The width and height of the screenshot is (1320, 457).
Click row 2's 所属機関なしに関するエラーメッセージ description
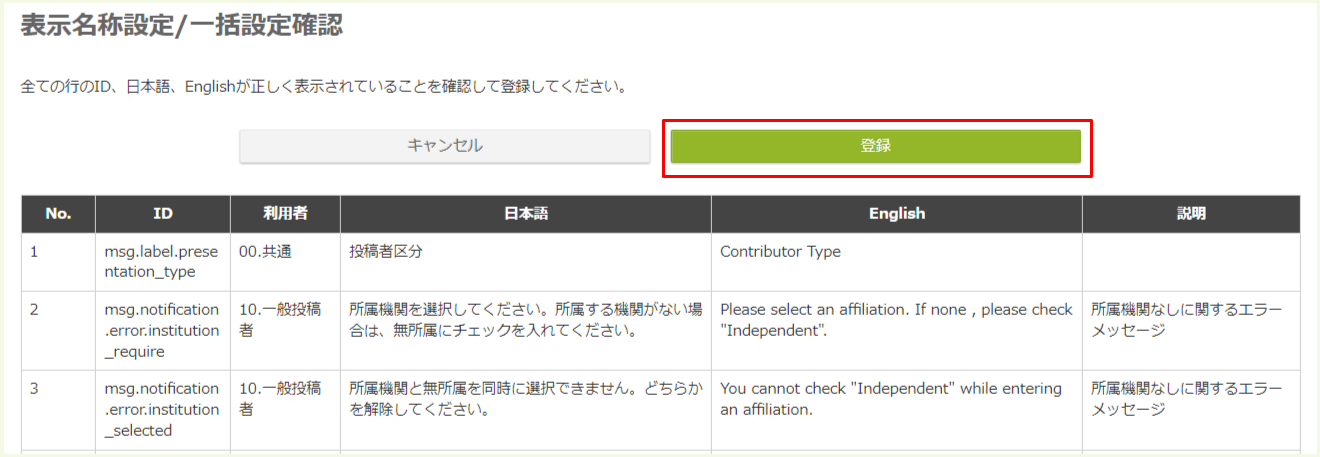click(1186, 320)
